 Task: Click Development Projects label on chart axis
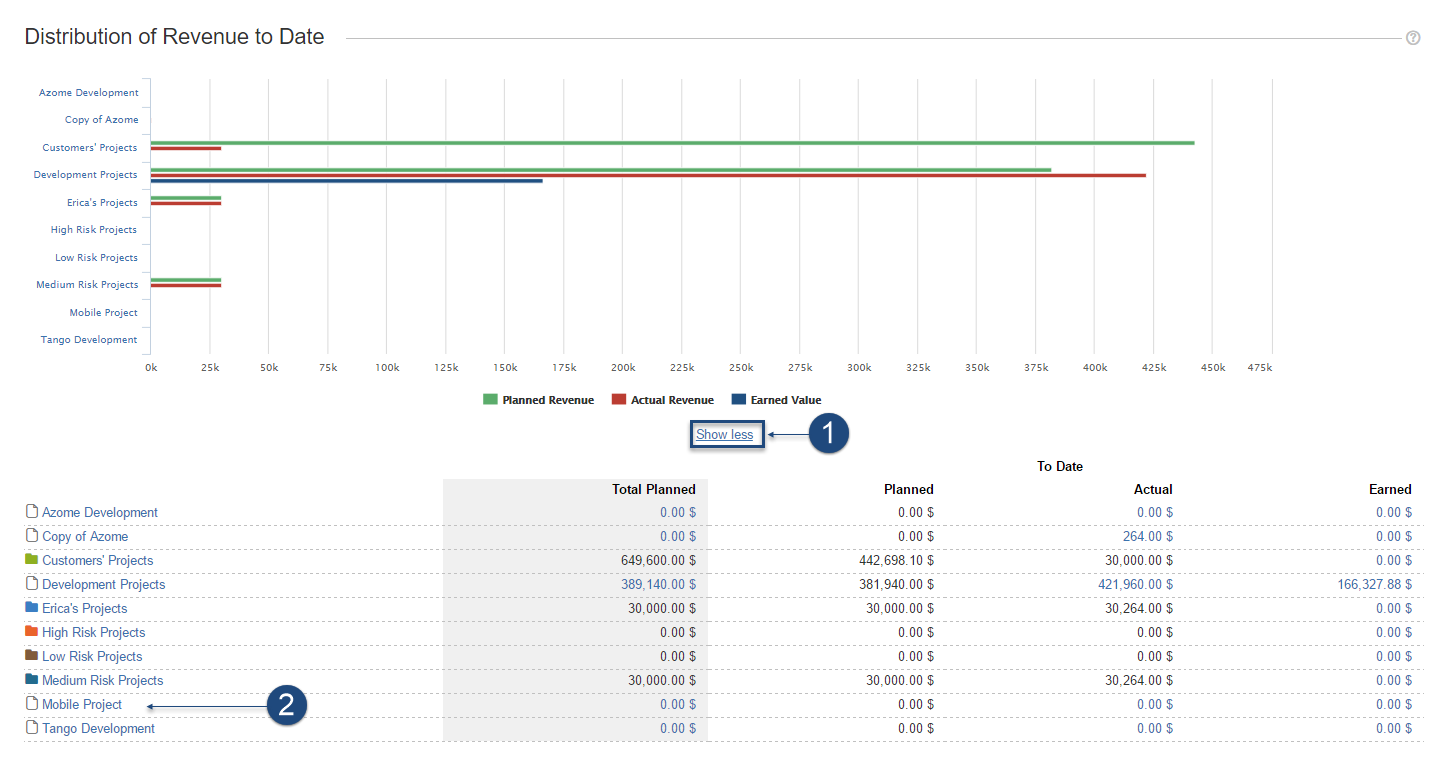click(86, 175)
